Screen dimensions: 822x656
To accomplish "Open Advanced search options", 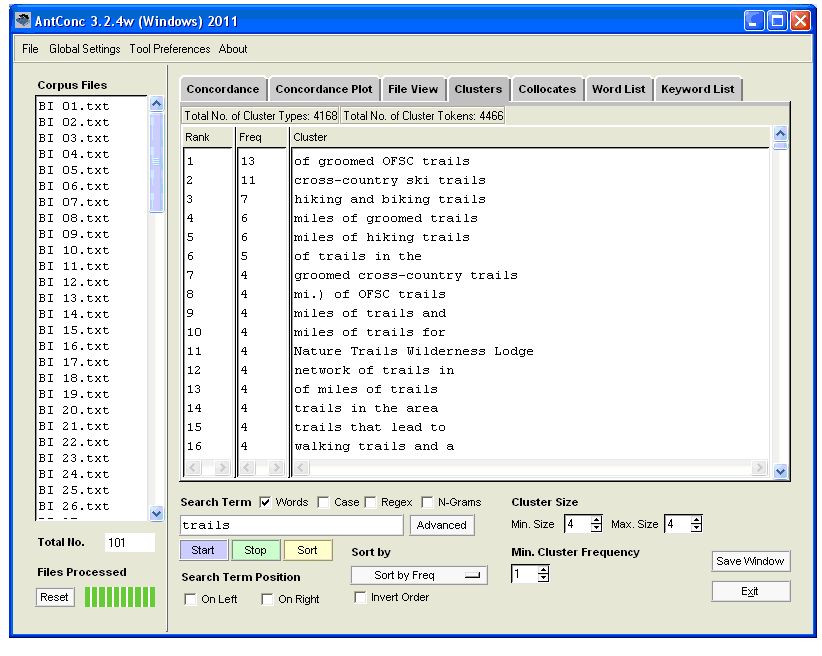I will pos(441,525).
